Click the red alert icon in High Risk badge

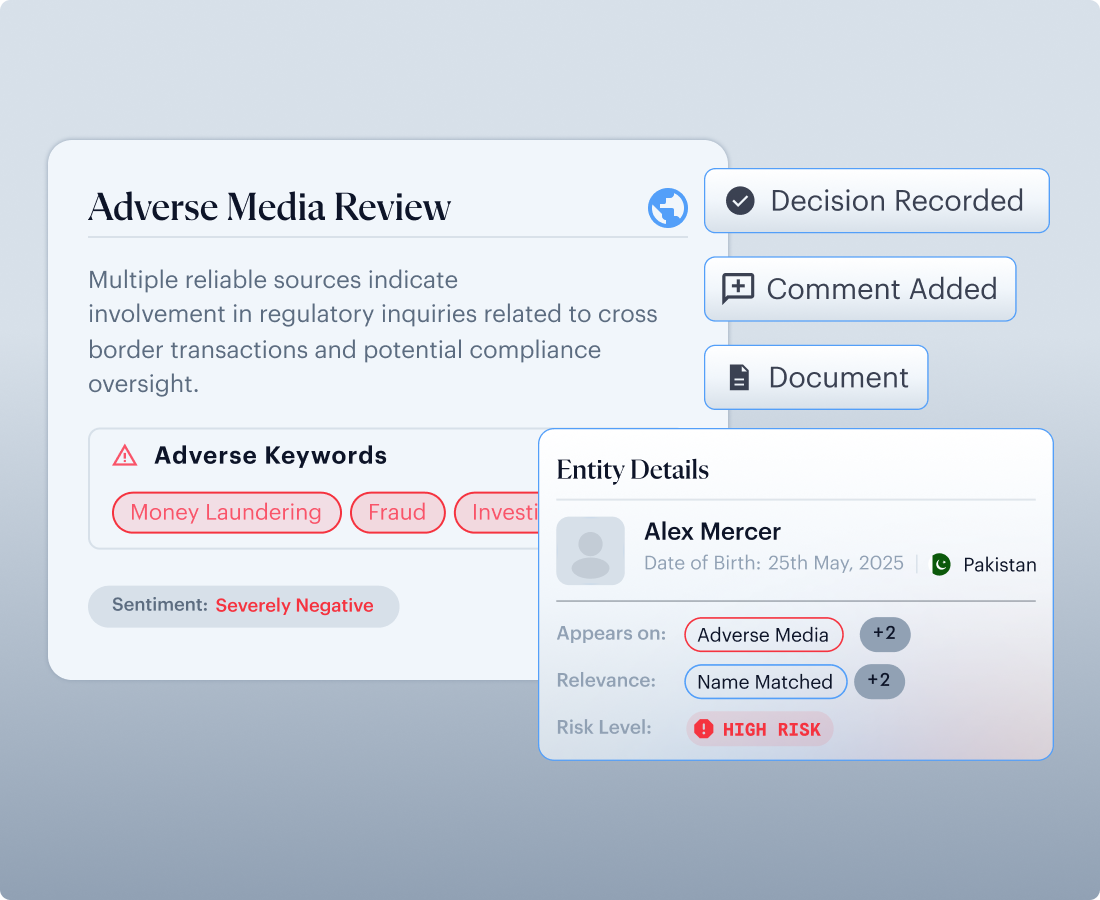coord(703,729)
